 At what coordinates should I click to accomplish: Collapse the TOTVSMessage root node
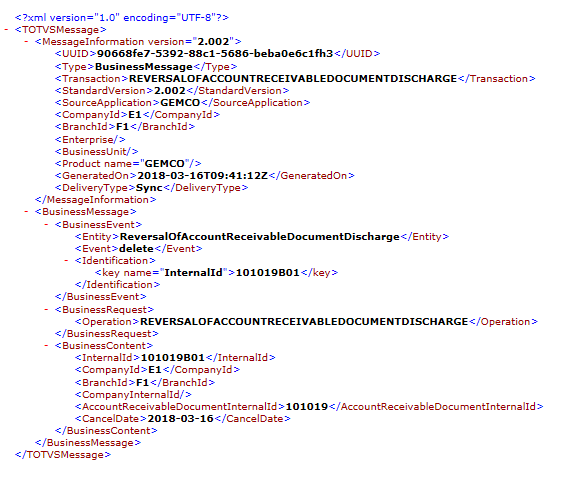tap(6, 29)
